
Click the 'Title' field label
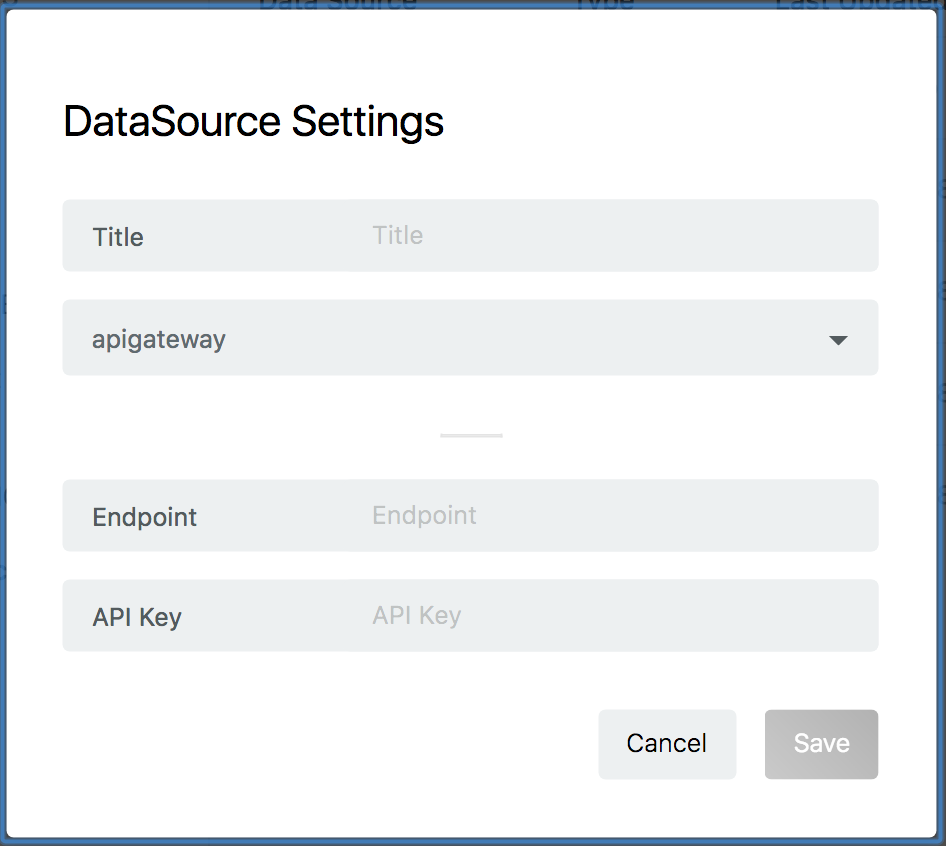[118, 237]
